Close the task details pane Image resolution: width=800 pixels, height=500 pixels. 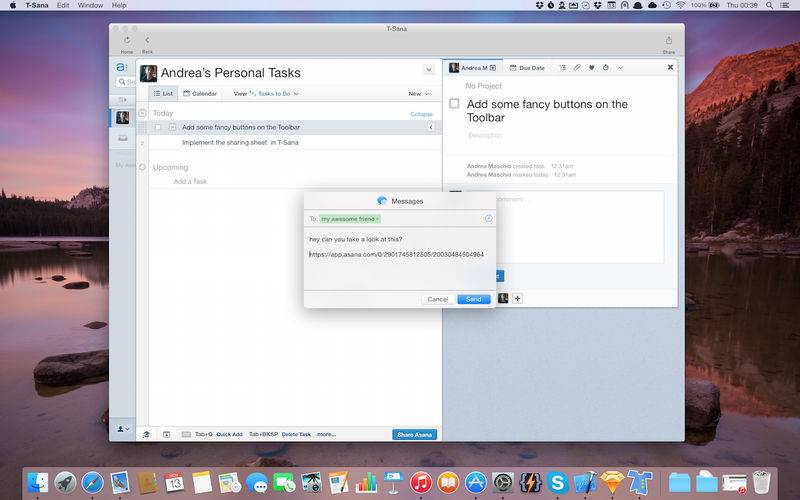click(670, 67)
